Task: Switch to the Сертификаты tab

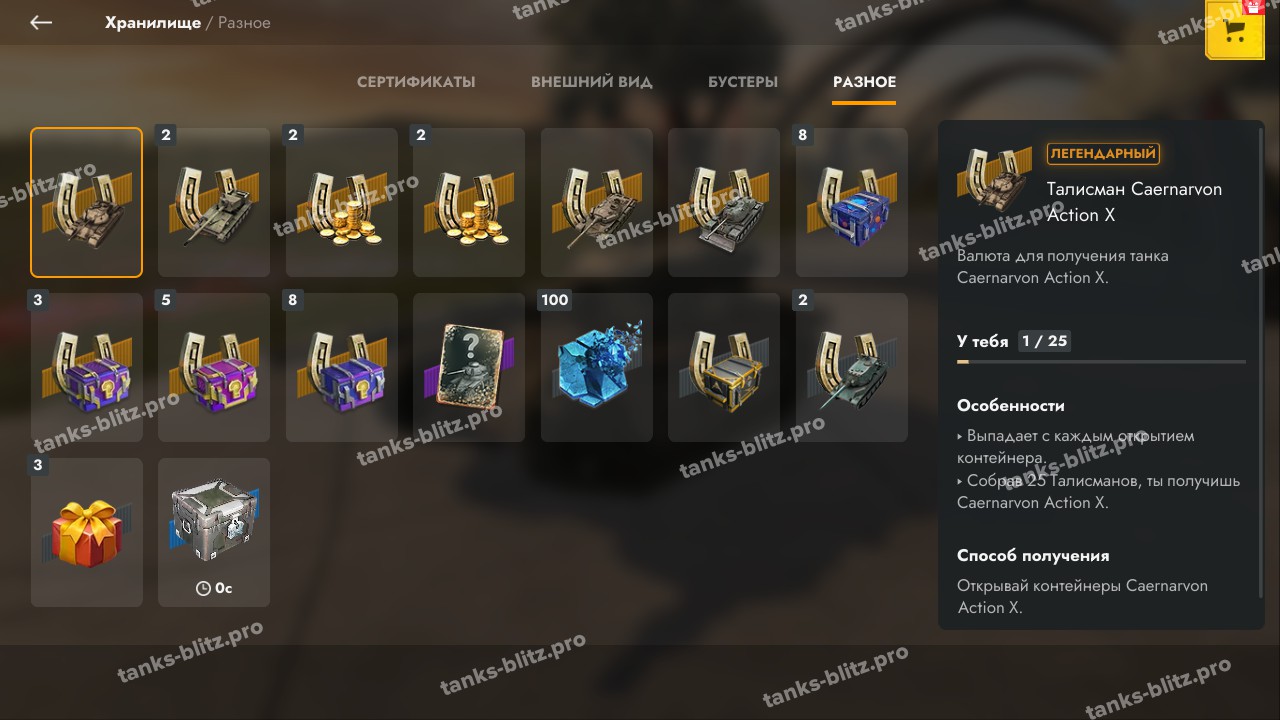Action: pyautogui.click(x=416, y=82)
